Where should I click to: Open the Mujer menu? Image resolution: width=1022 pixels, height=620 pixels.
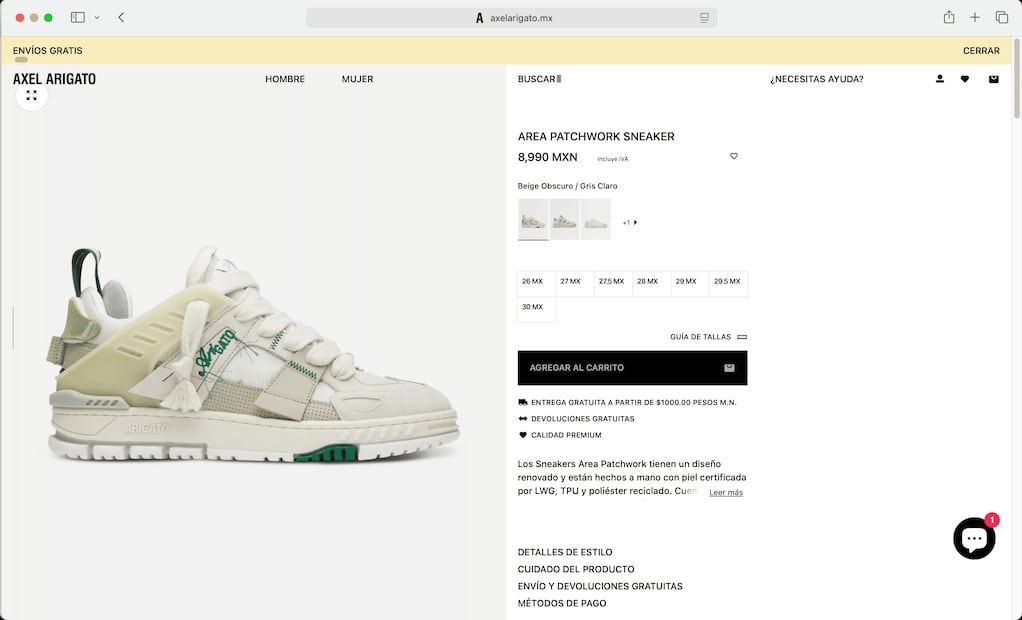coord(357,79)
